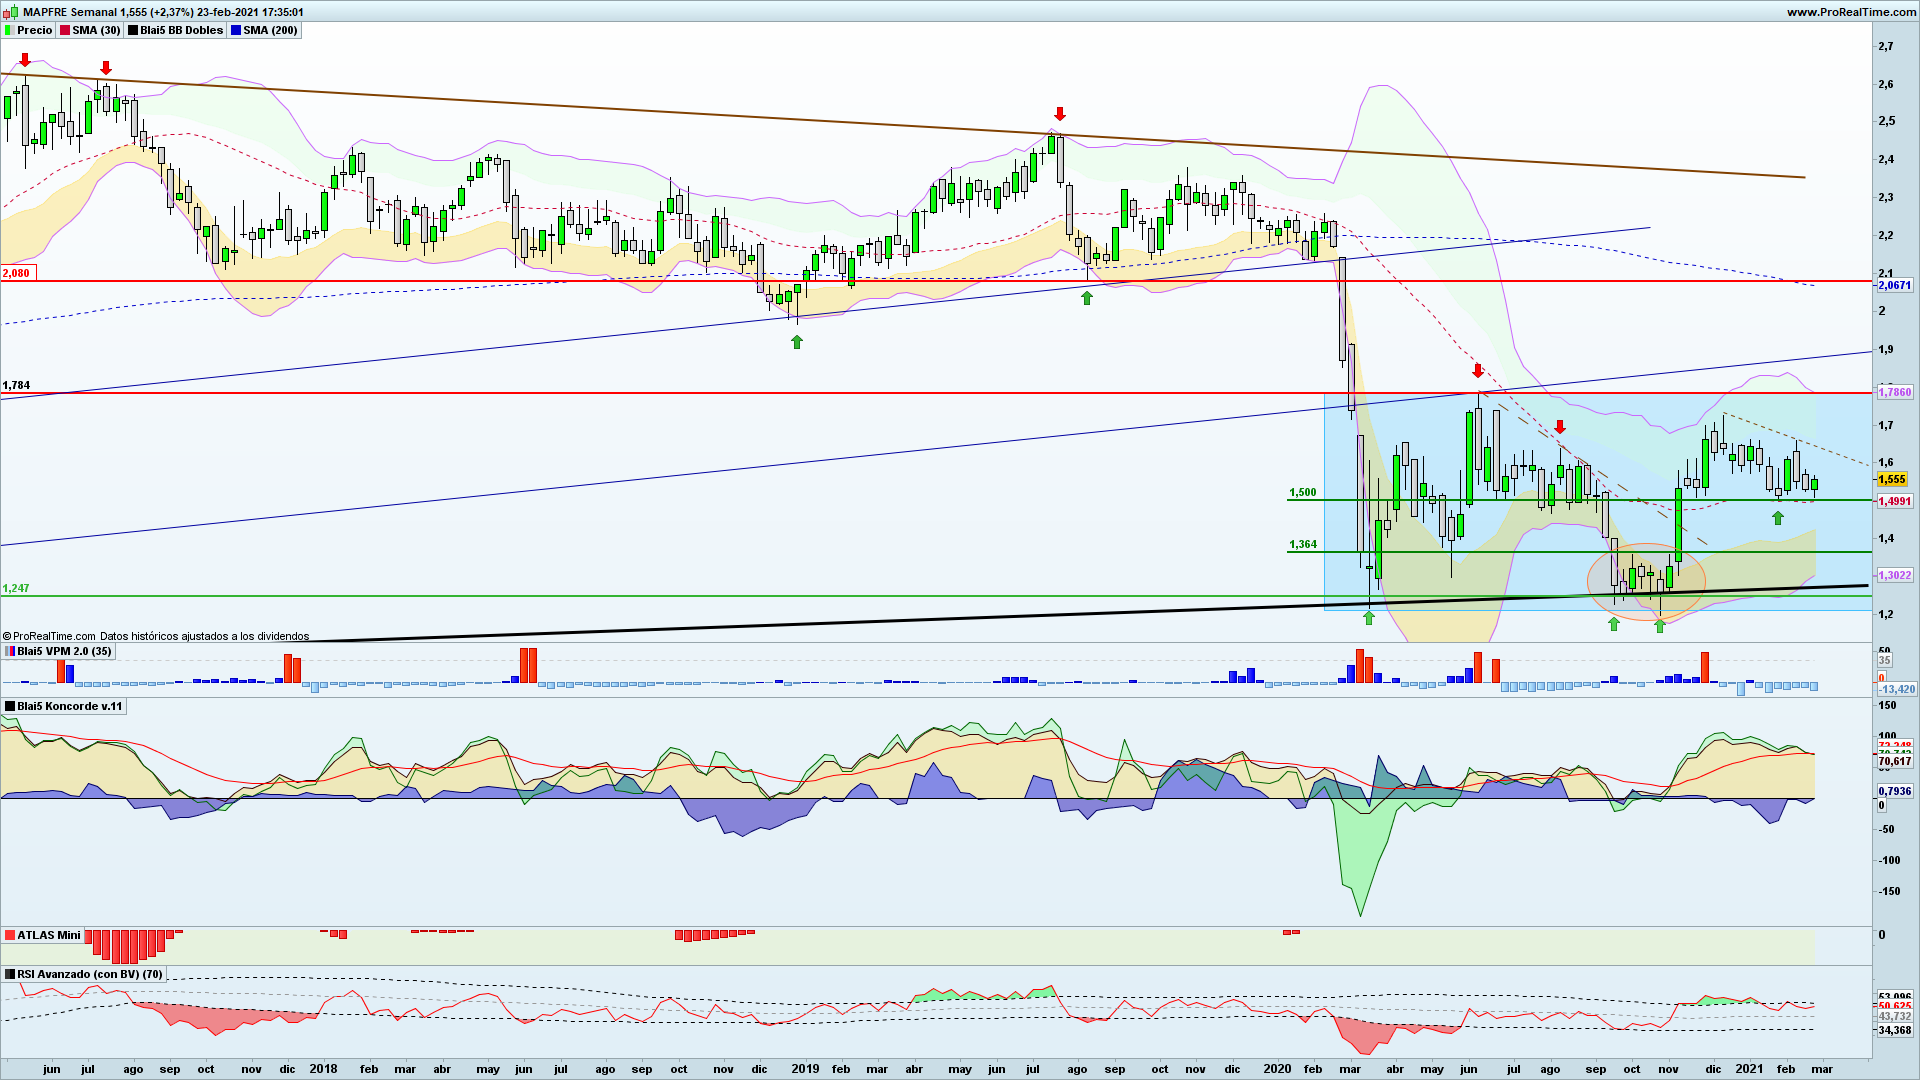Select the ATLAS Mini indicator label
1920x1080 pixels.
[43, 935]
